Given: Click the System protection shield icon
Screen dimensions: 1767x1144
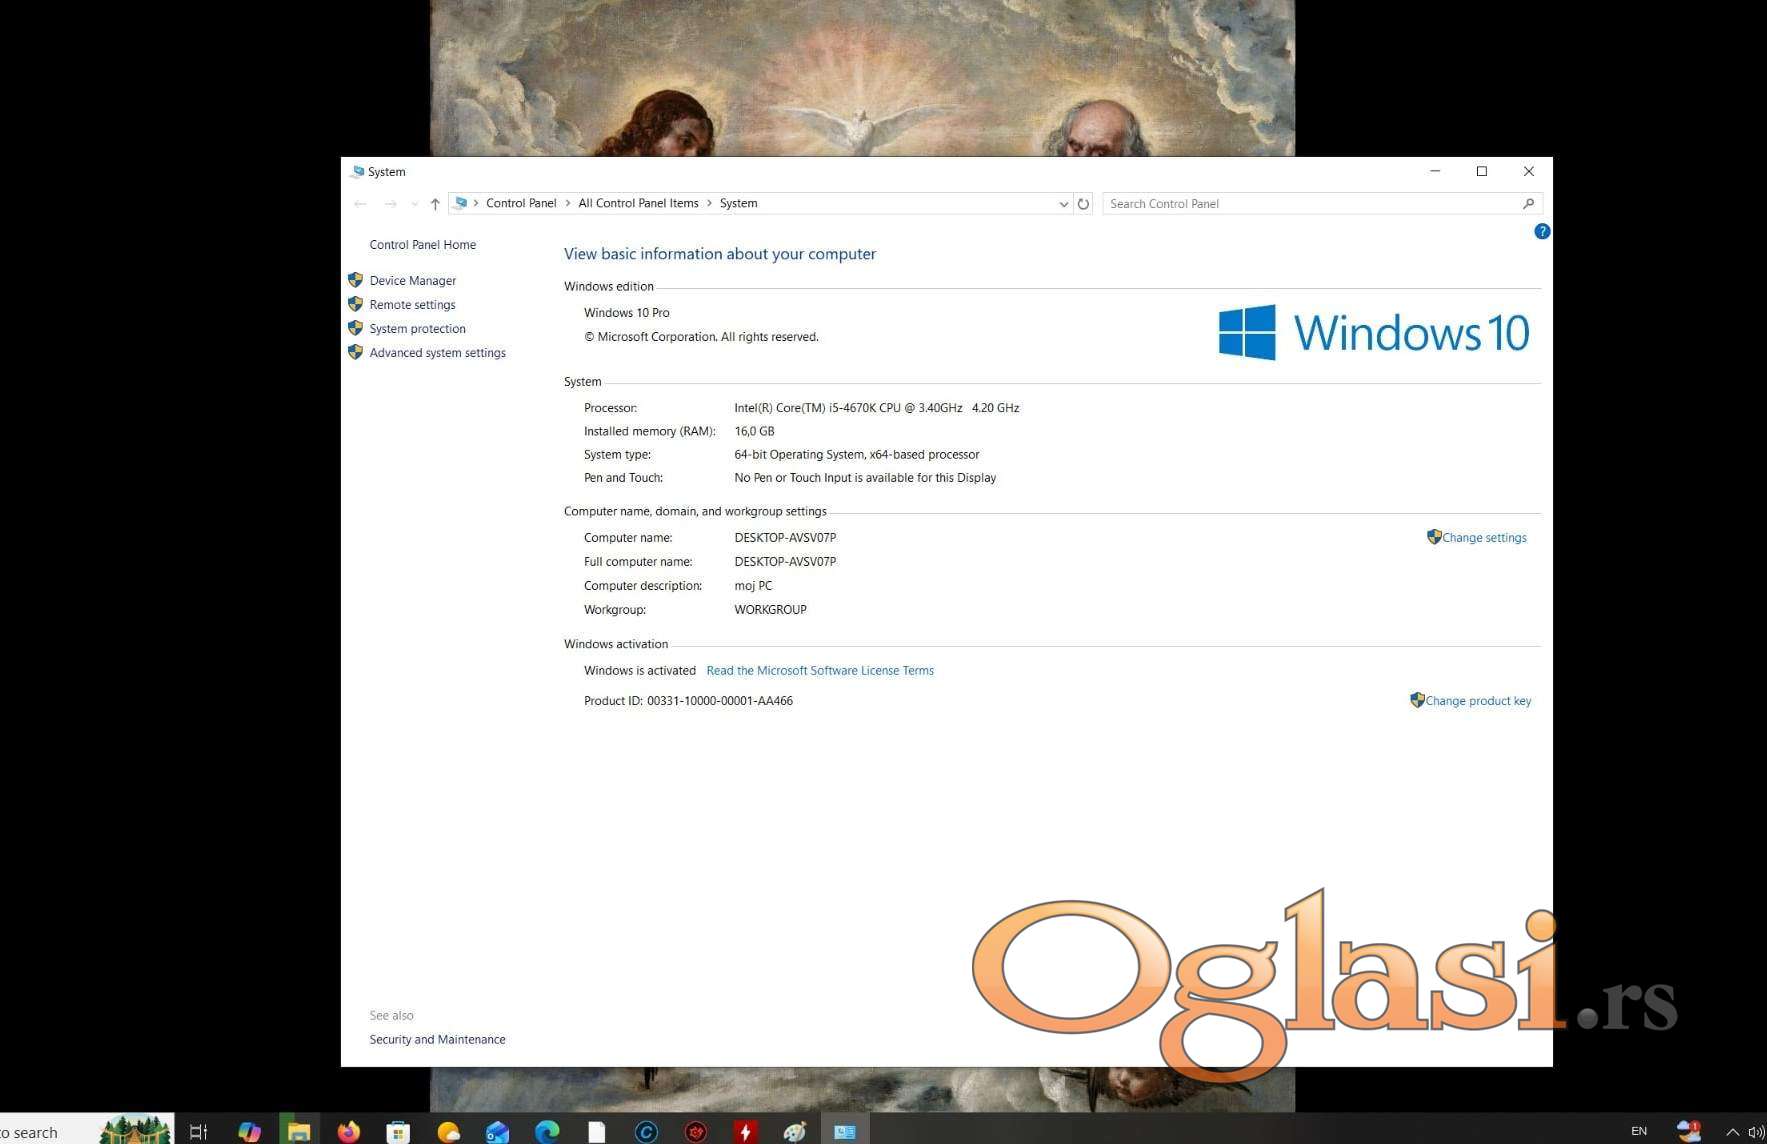Looking at the screenshot, I should click(x=355, y=328).
